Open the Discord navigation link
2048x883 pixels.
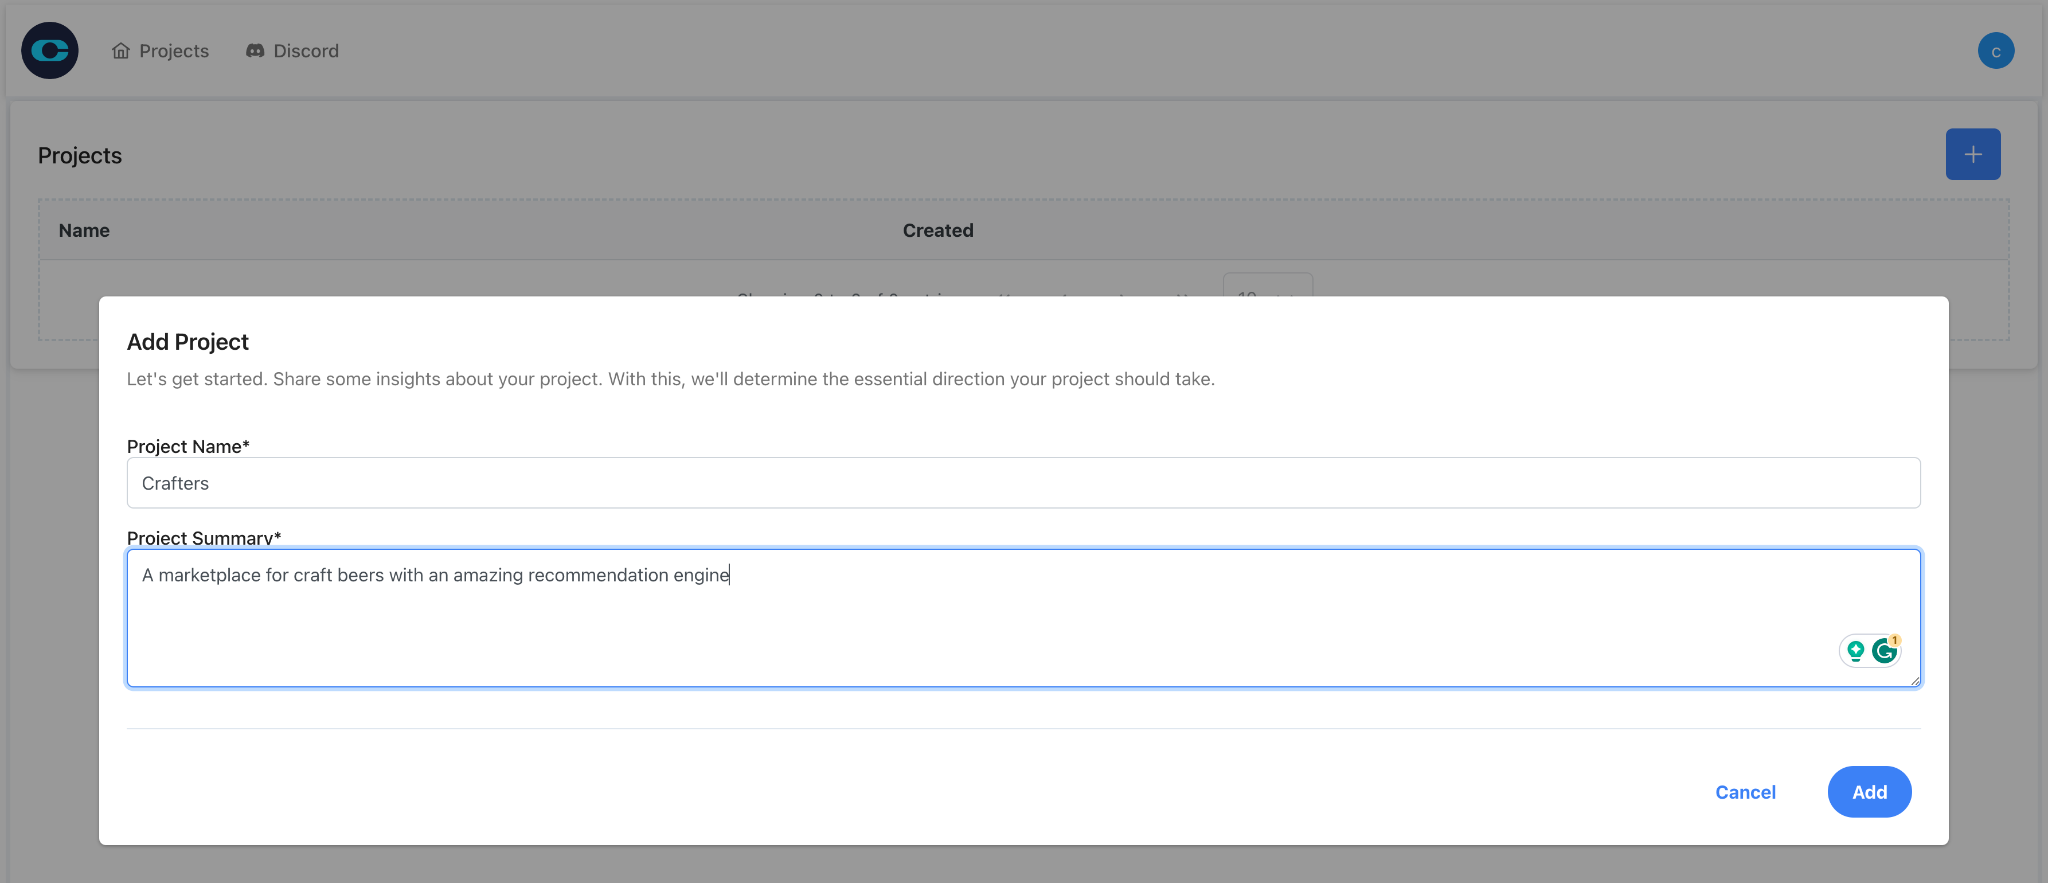(x=306, y=51)
